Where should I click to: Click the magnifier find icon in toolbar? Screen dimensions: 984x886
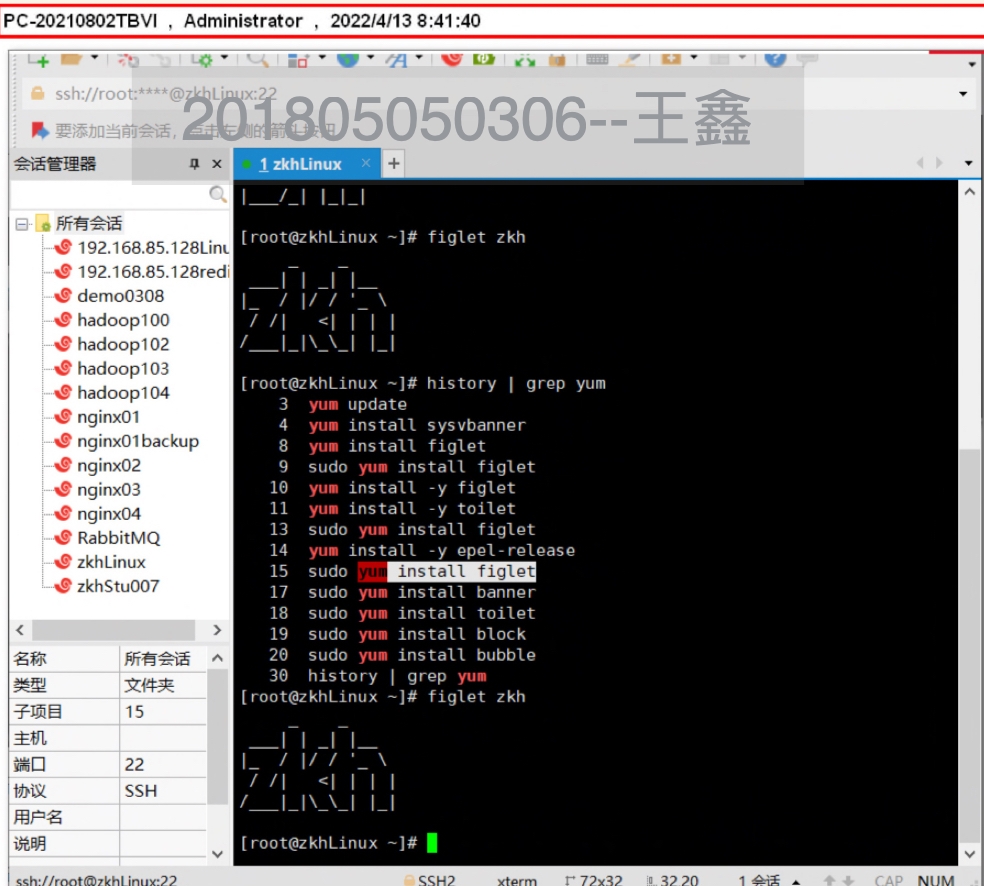257,59
